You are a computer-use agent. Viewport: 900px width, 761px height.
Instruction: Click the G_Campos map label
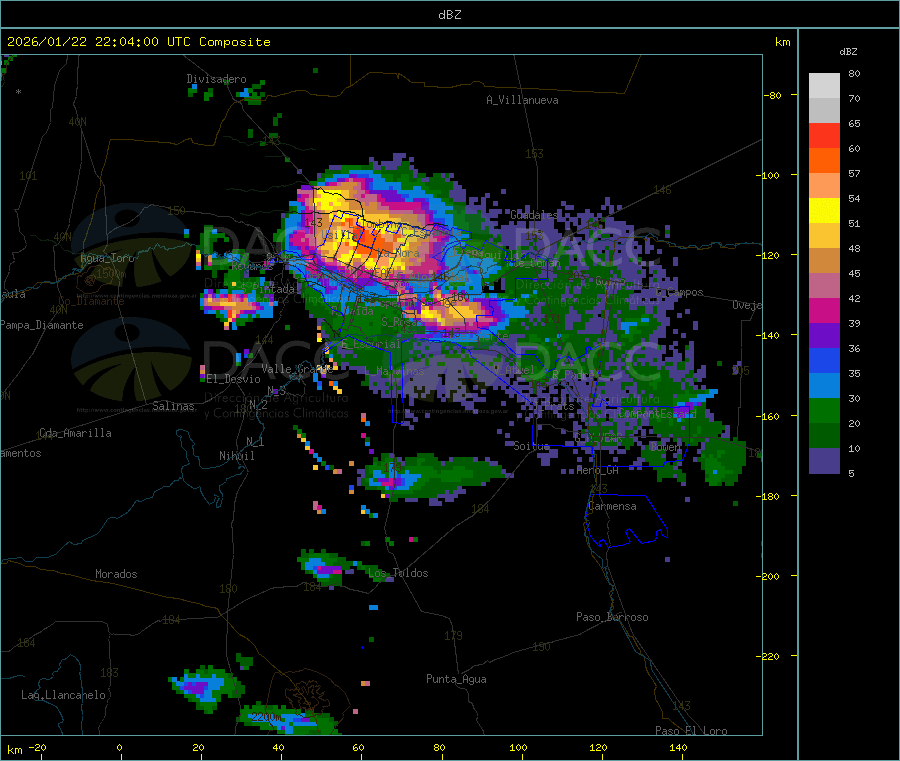[680, 292]
